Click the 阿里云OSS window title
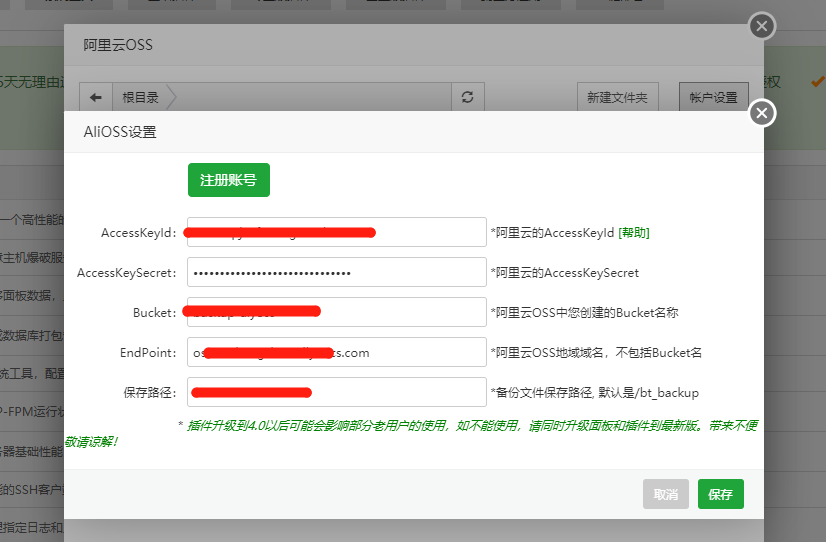The width and height of the screenshot is (826, 542). point(118,45)
